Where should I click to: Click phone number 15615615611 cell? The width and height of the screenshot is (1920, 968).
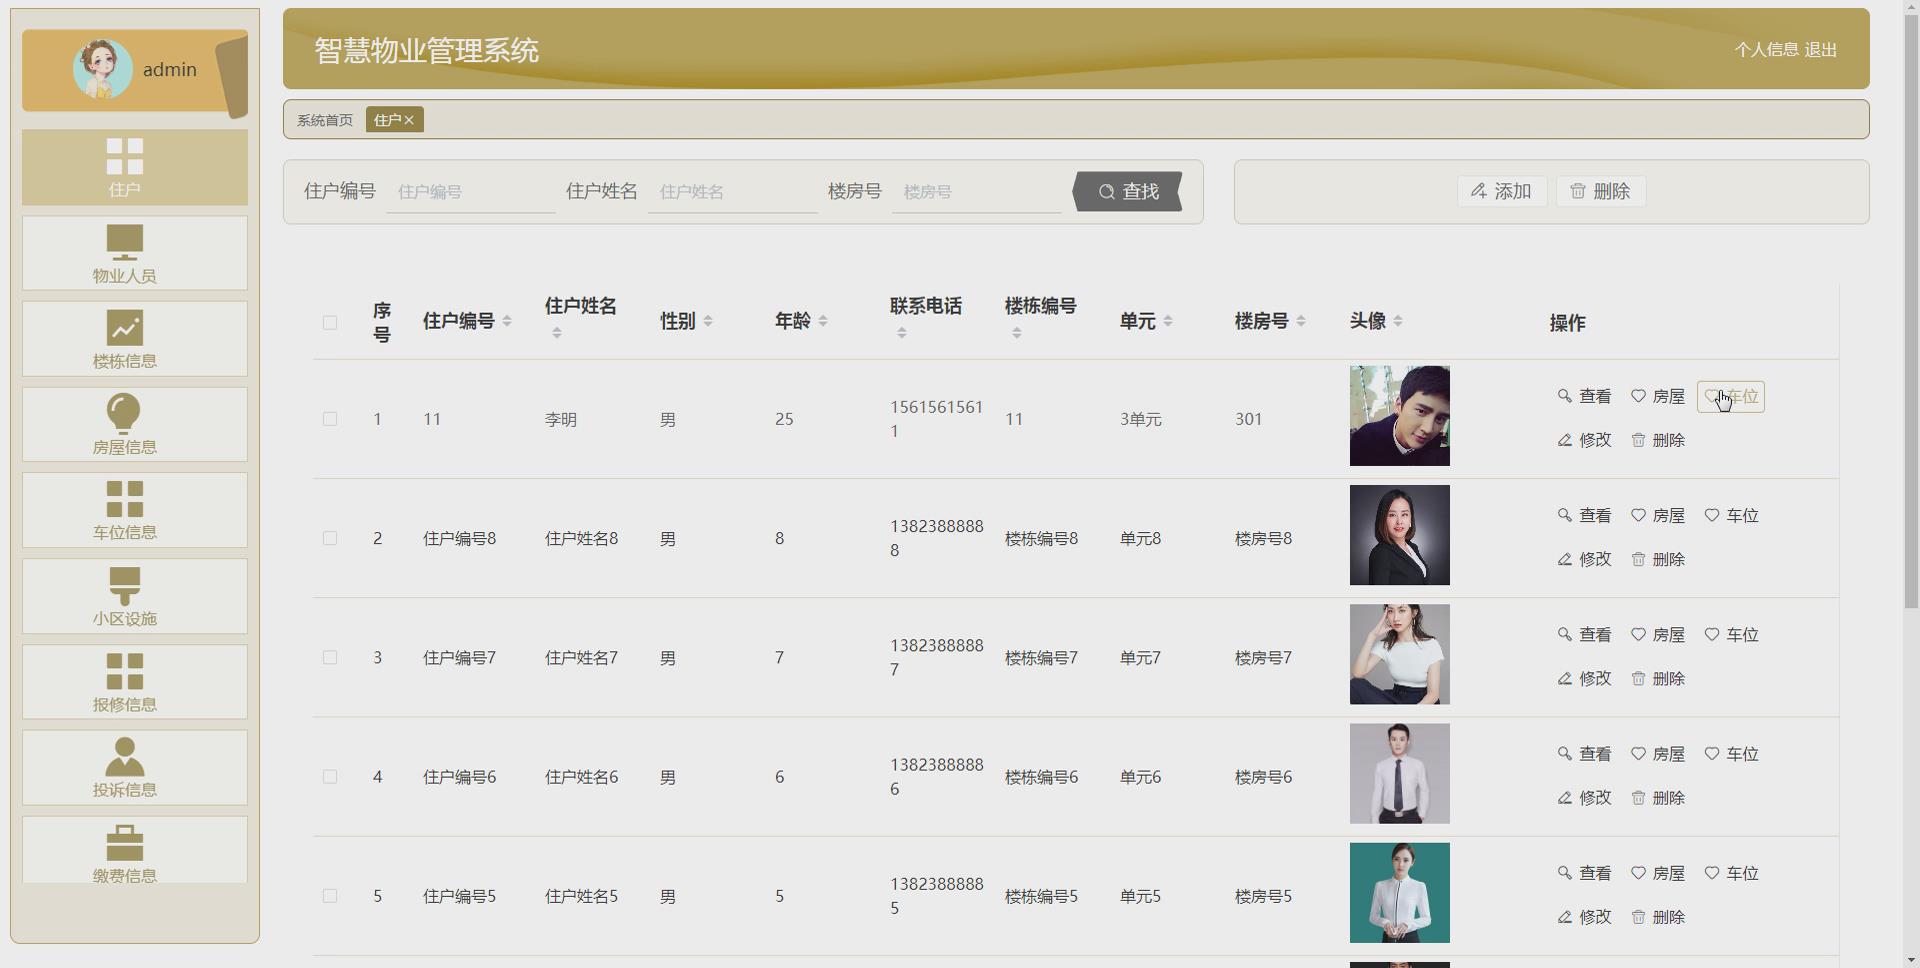[x=937, y=419]
